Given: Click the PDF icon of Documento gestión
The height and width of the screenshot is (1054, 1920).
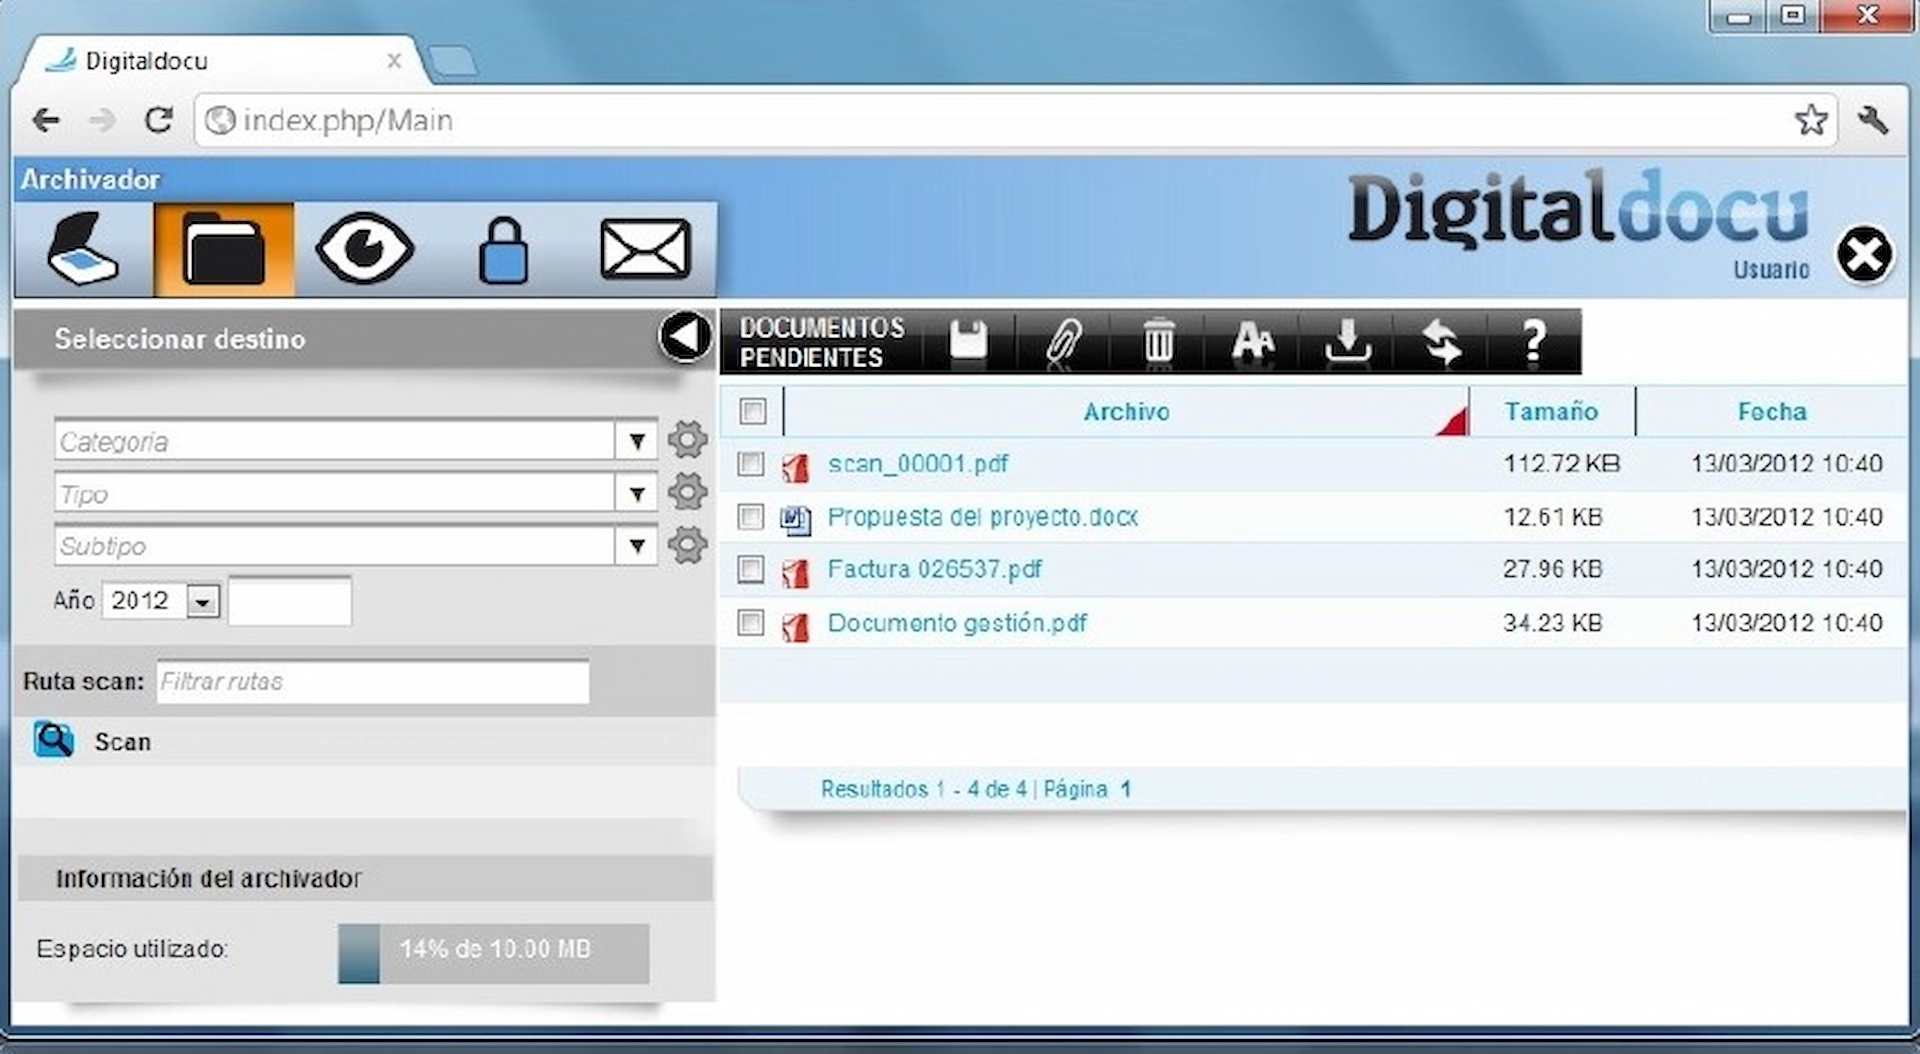Looking at the screenshot, I should [x=796, y=626].
